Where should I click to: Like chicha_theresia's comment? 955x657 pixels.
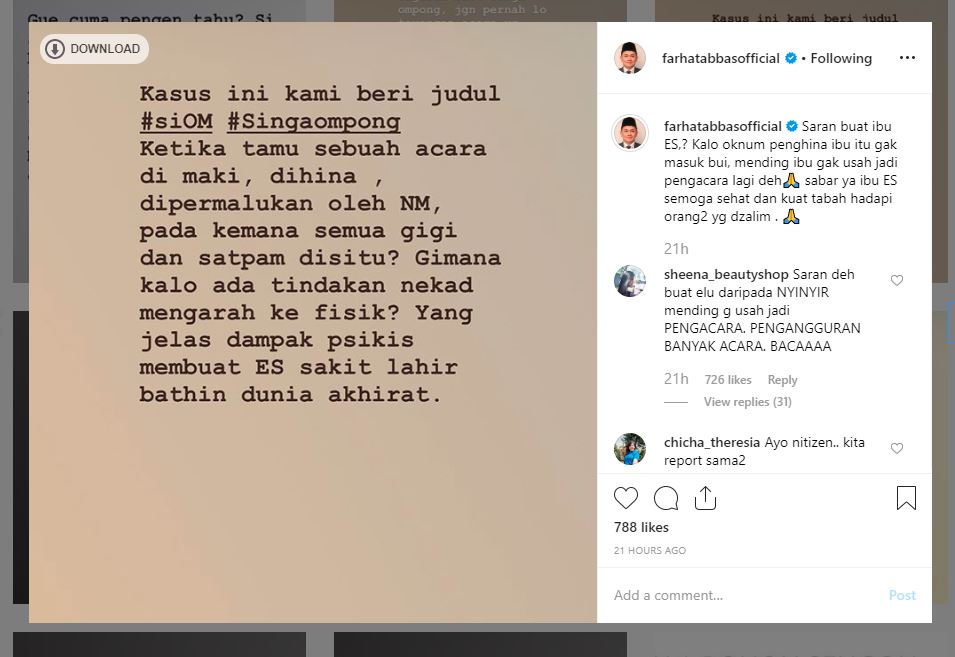pos(897,448)
